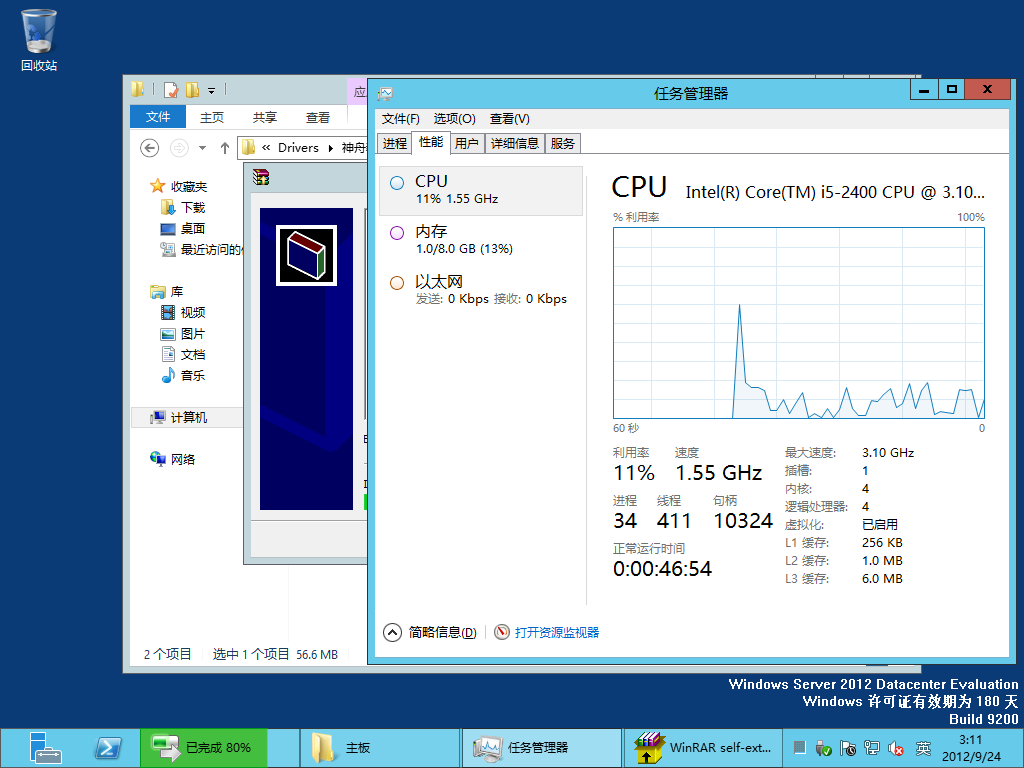The width and height of the screenshot is (1024, 768).
Task: Click the CPU utilization graph
Action: 798,323
